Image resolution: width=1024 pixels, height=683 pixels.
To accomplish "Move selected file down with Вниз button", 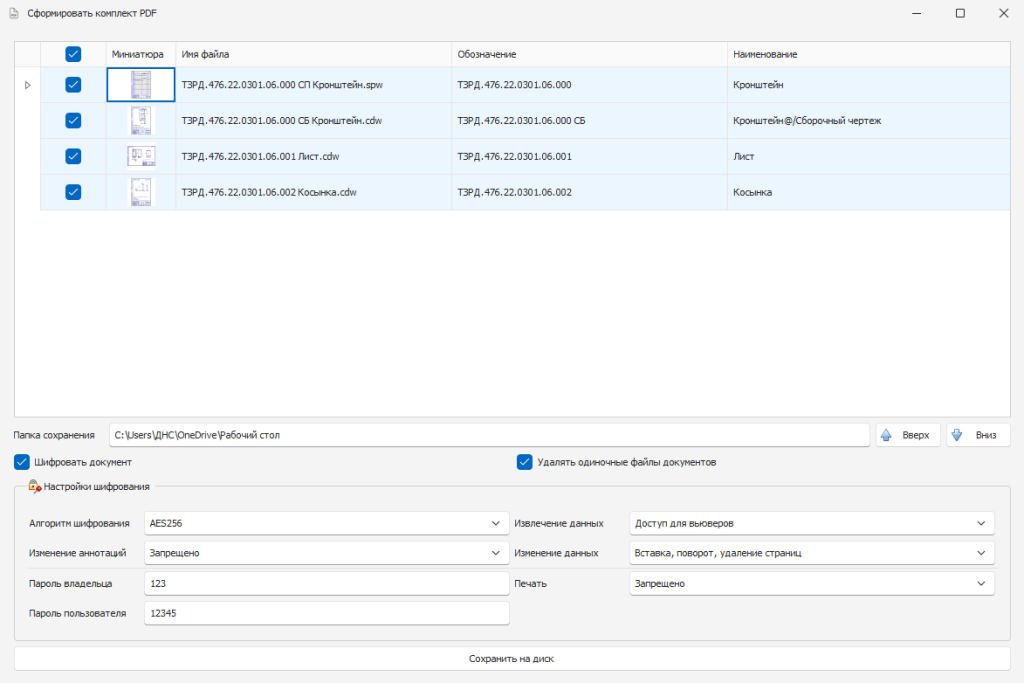I will (977, 435).
